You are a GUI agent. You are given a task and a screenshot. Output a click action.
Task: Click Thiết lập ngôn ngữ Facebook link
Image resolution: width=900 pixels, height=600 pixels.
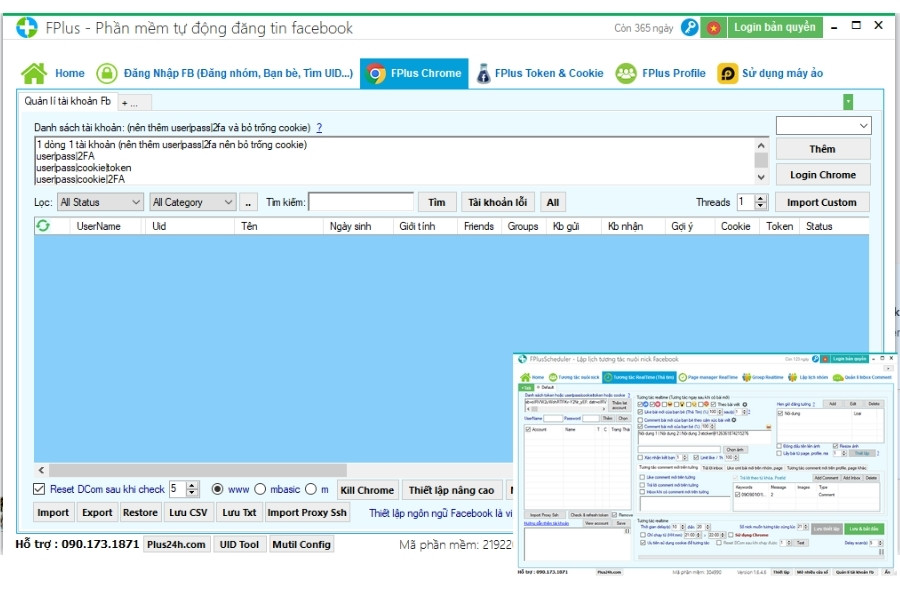click(440, 513)
